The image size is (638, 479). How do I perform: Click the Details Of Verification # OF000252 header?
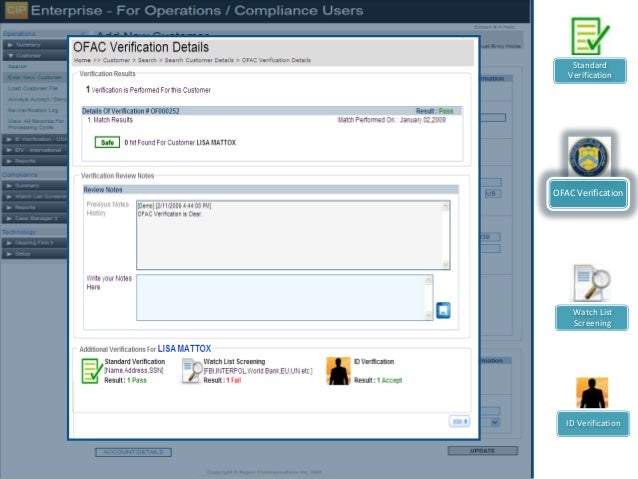[x=131, y=111]
